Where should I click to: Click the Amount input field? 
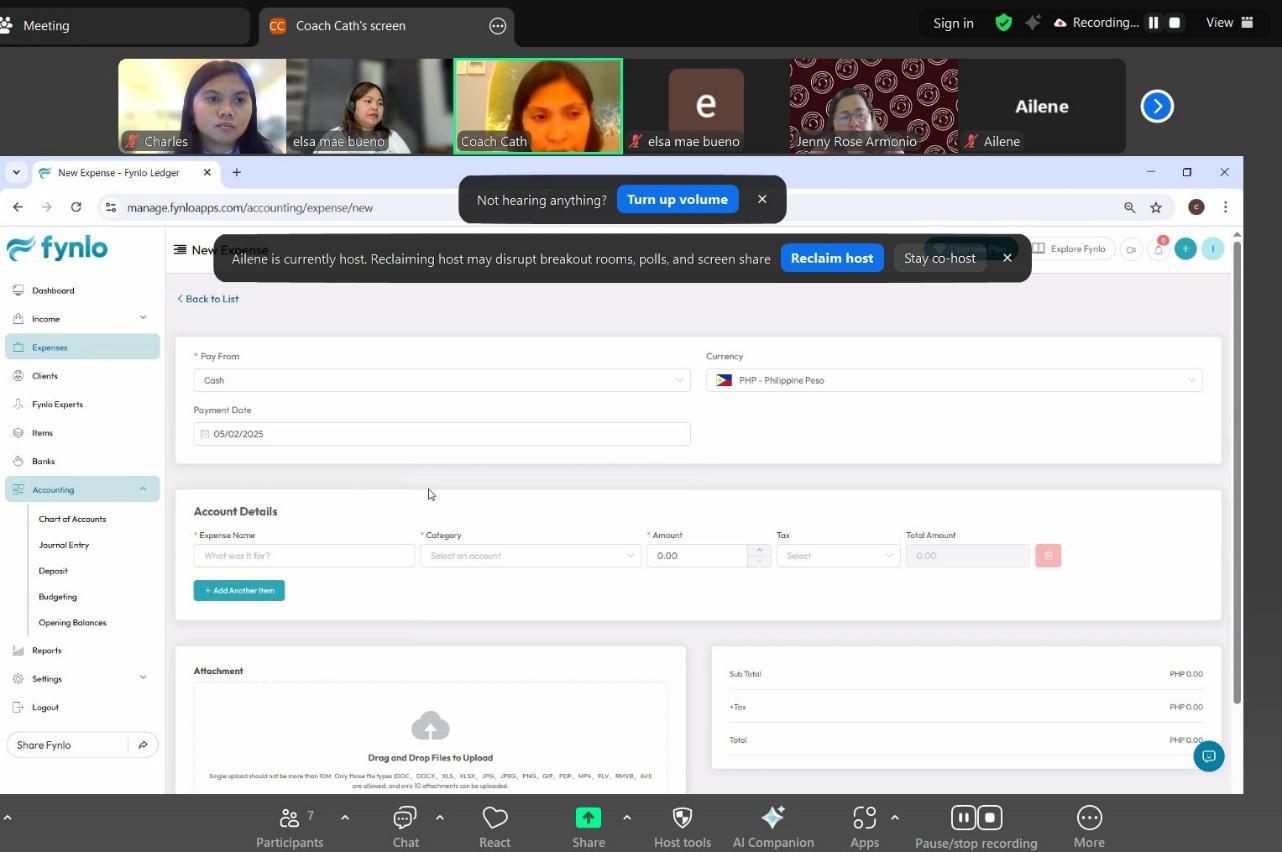click(697, 556)
